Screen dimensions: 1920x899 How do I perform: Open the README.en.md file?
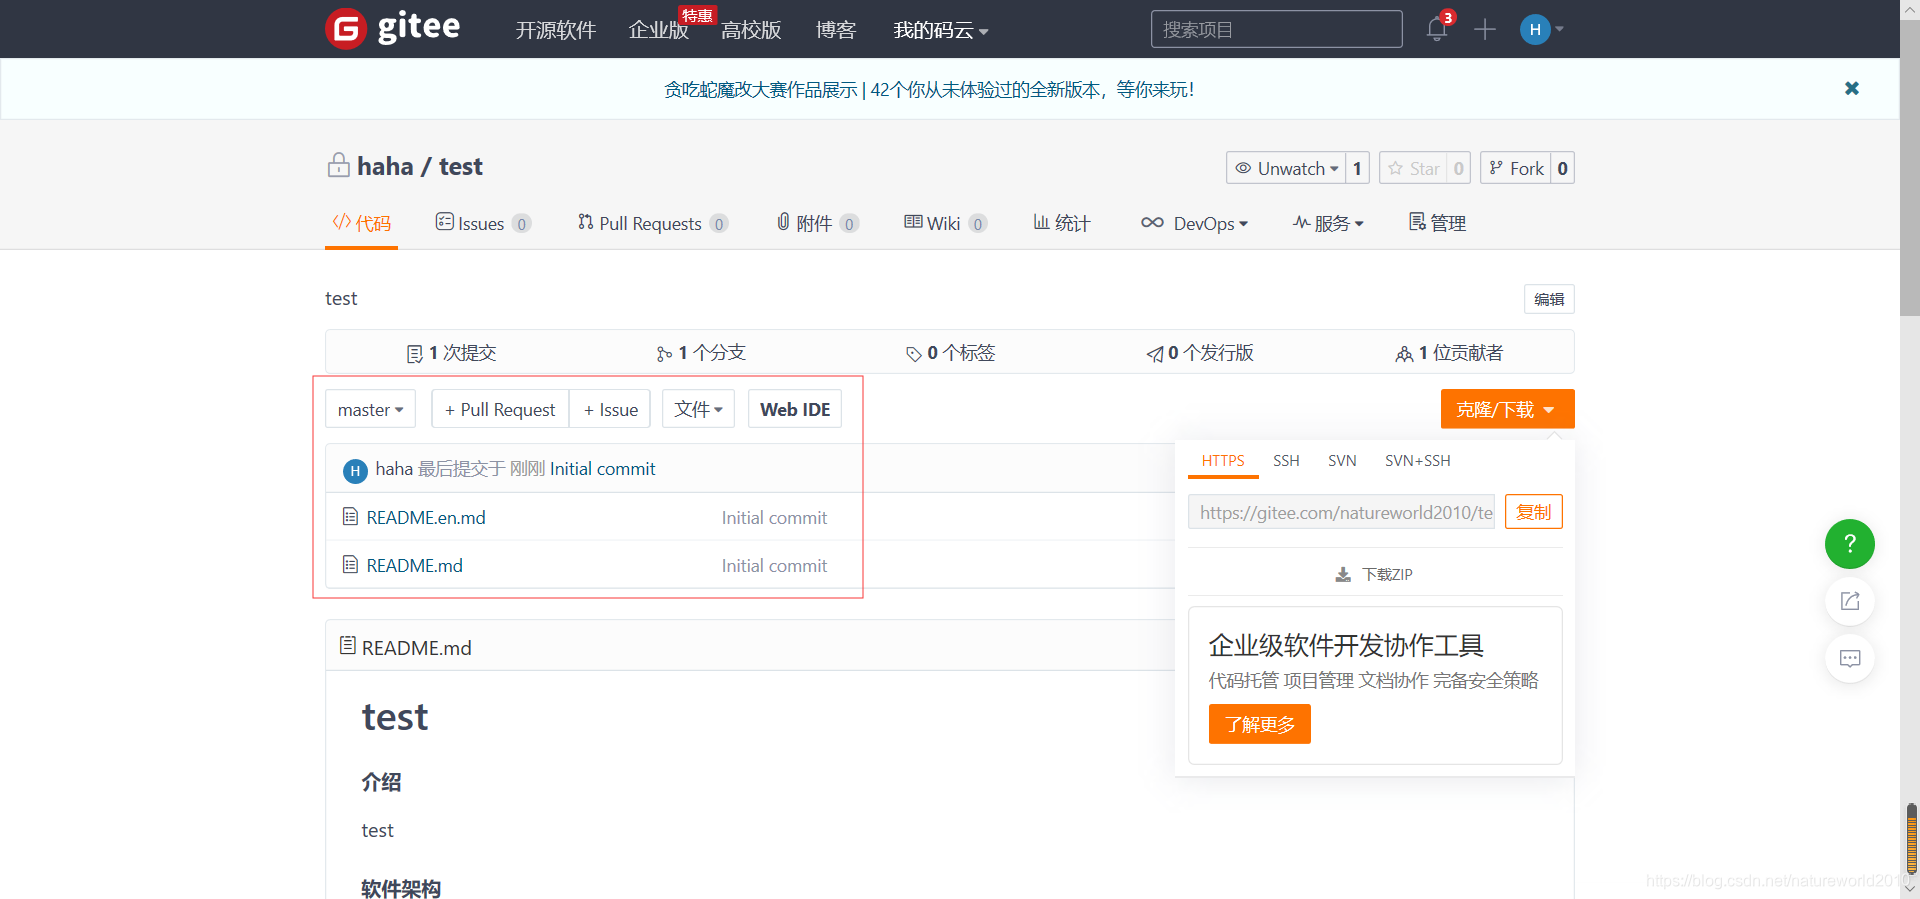(x=426, y=517)
